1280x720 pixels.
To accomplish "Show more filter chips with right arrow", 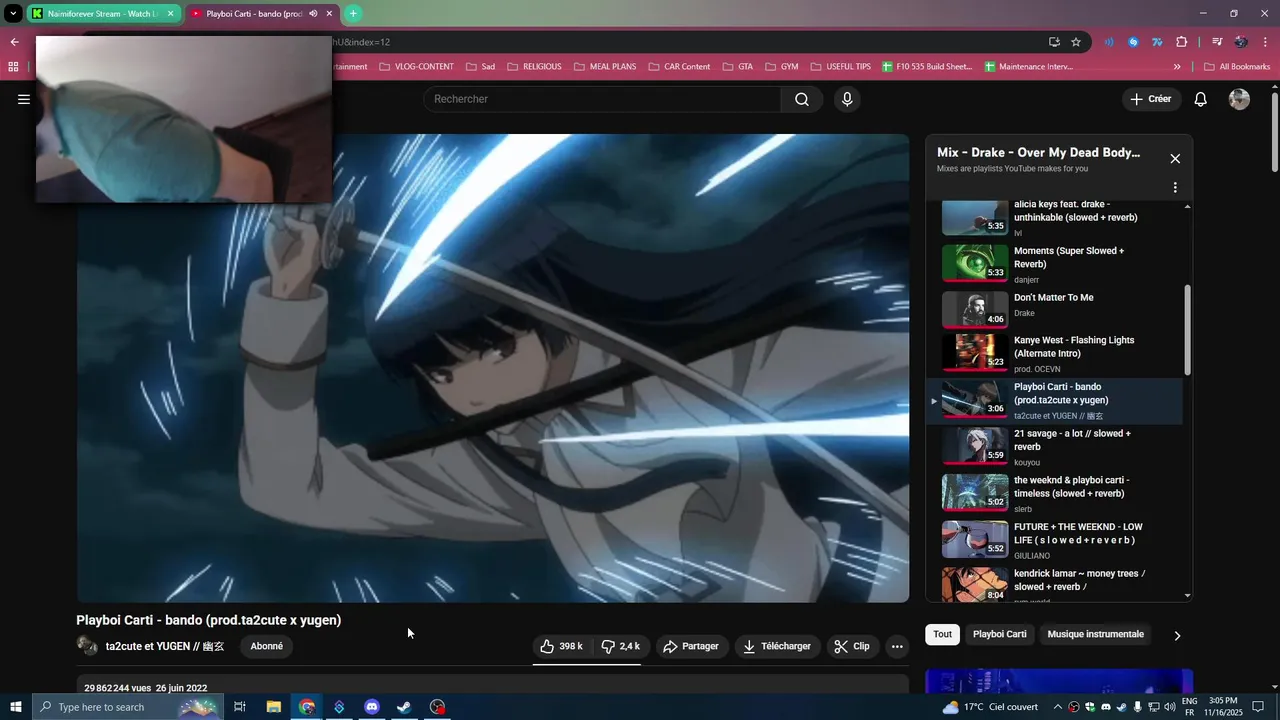I will click(1177, 635).
